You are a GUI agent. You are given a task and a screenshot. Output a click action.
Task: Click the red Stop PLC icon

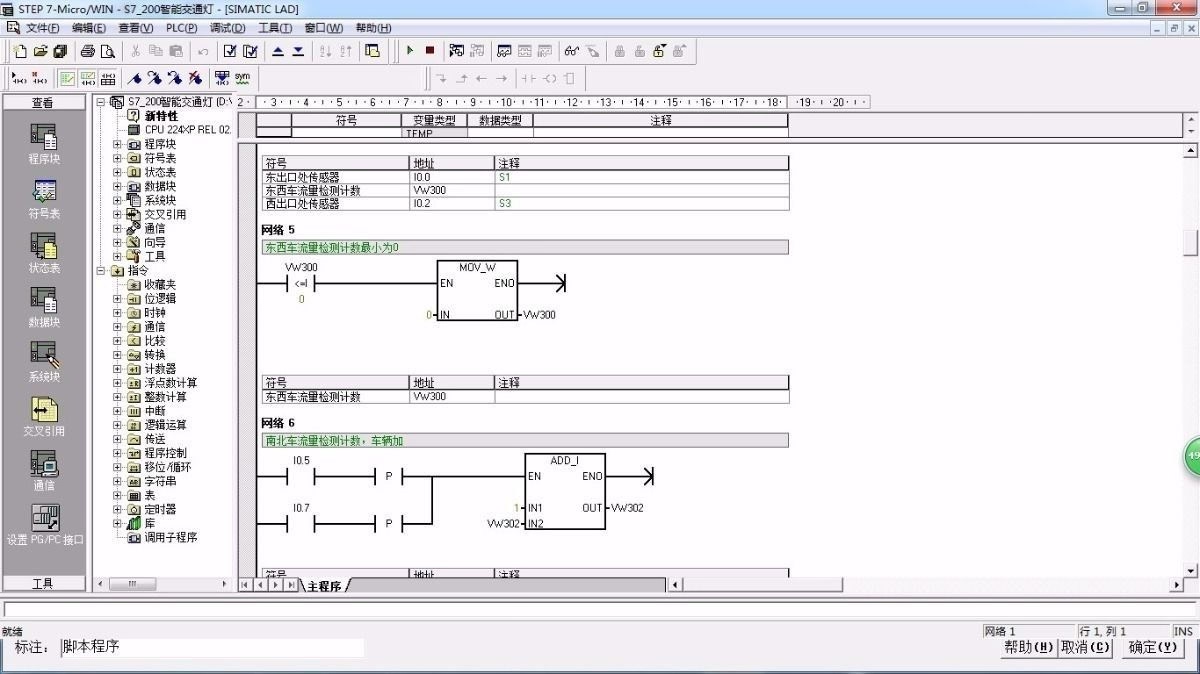pyautogui.click(x=429, y=51)
